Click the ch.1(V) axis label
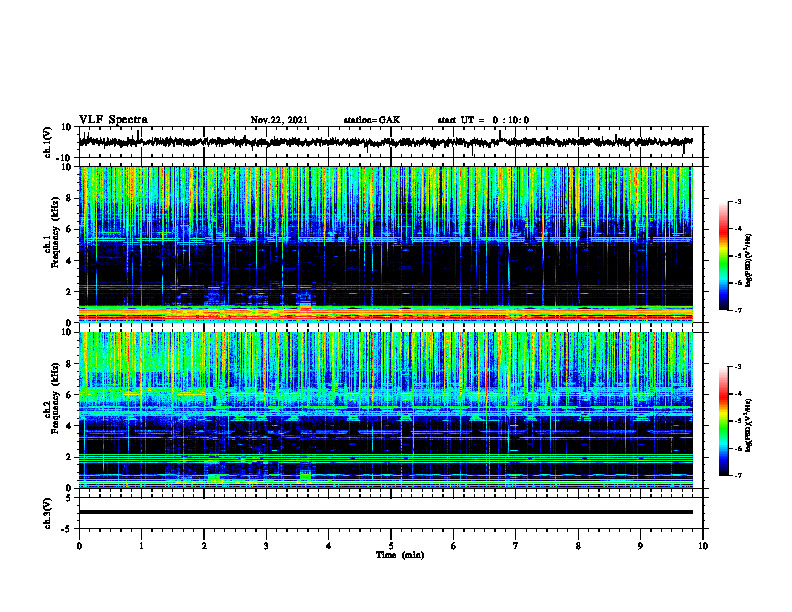 [x=48, y=142]
